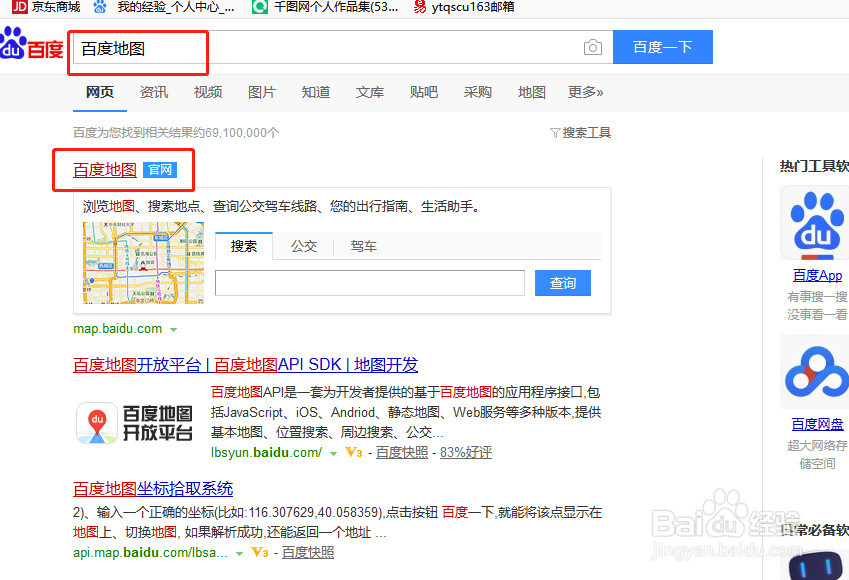Expand the api.map.baidu.com dropdown arrow
849x580 pixels.
(239, 553)
